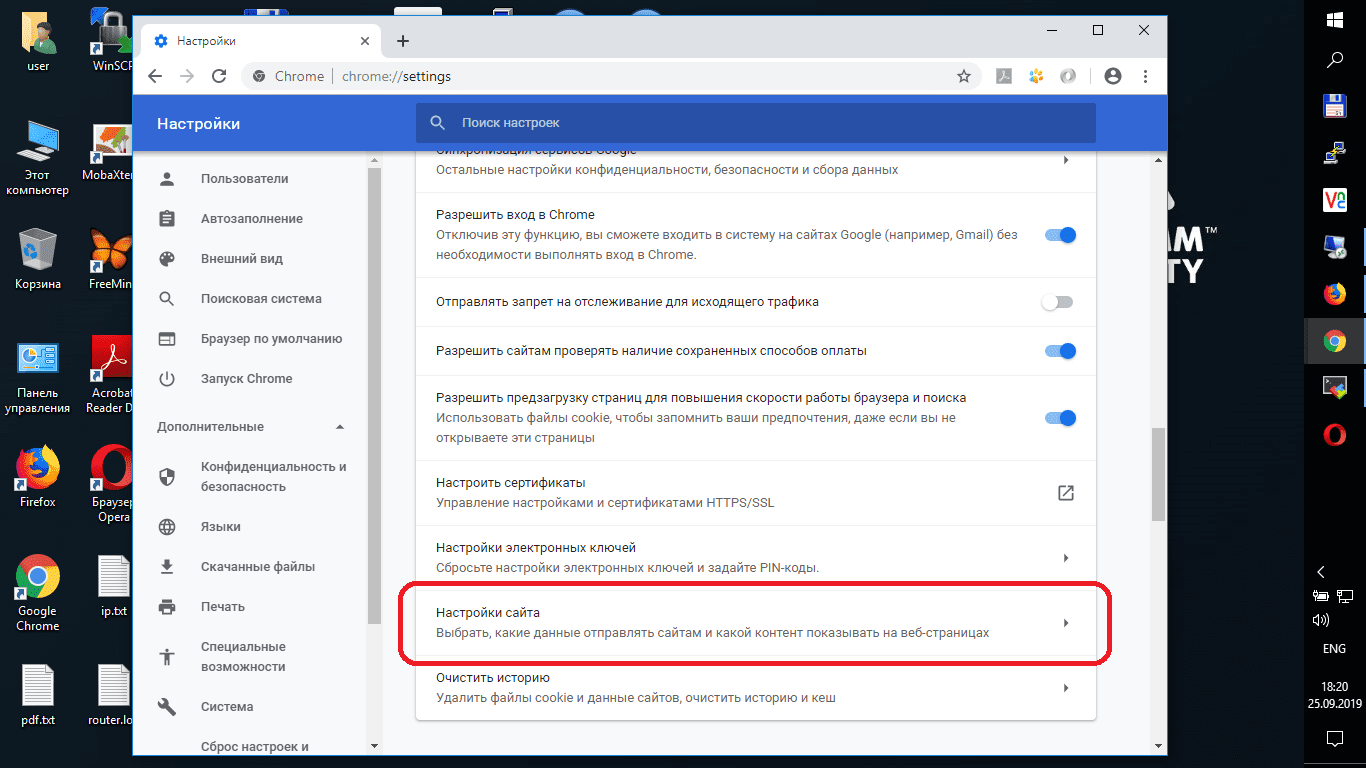The image size is (1366, 768).
Task: Click the Запуск Chrome power icon
Action: pyautogui.click(x=167, y=379)
